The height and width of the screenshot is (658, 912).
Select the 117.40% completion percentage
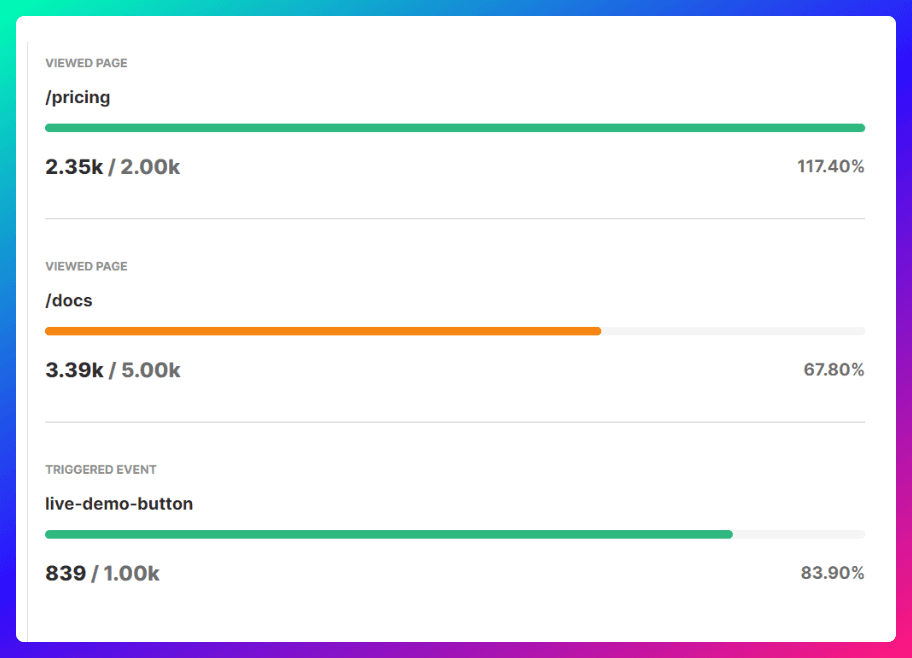click(x=830, y=166)
